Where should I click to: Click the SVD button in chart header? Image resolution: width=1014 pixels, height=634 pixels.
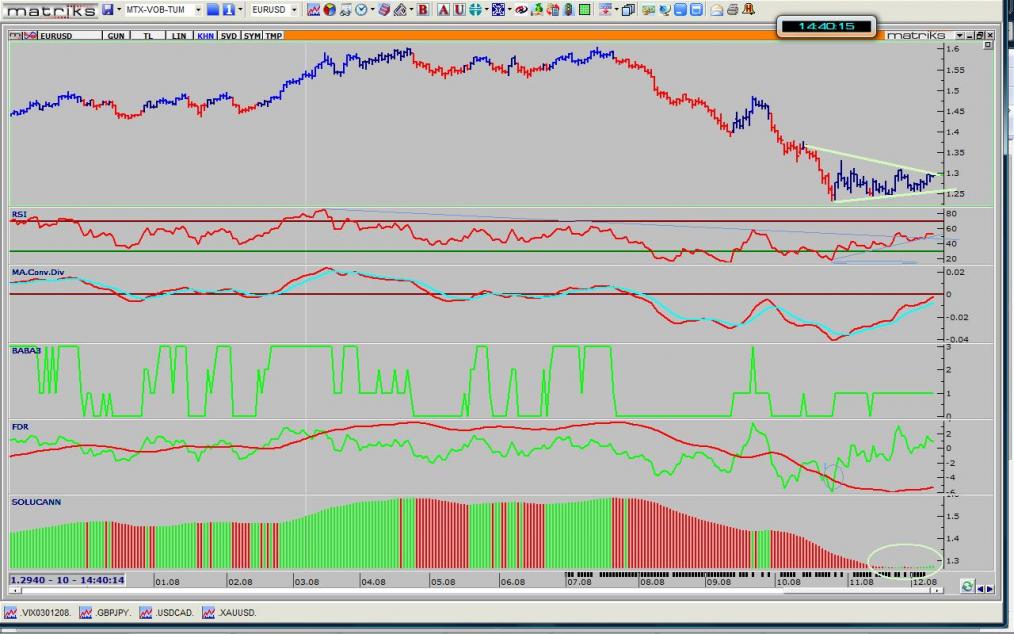[229, 35]
